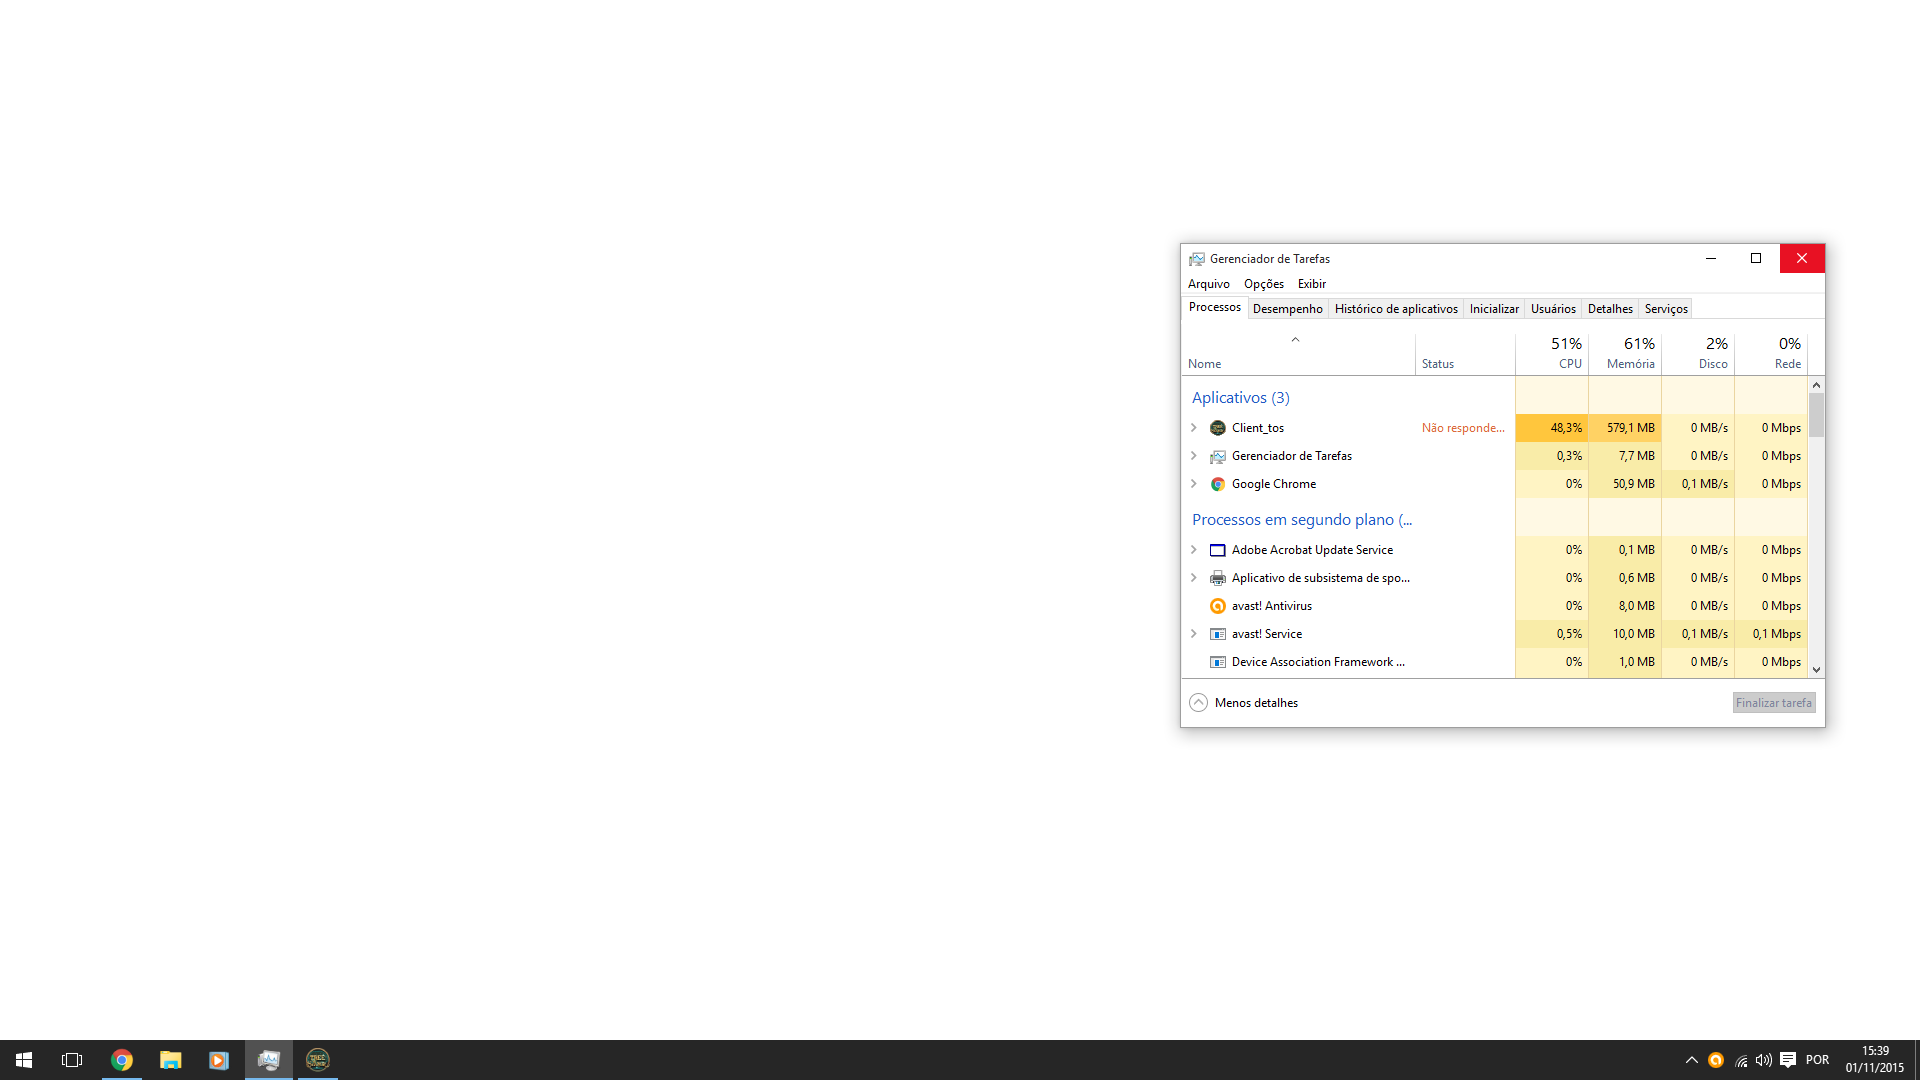Viewport: 1920px width, 1080px height.
Task: Switch to the Desempenho tab
Action: [1287, 309]
